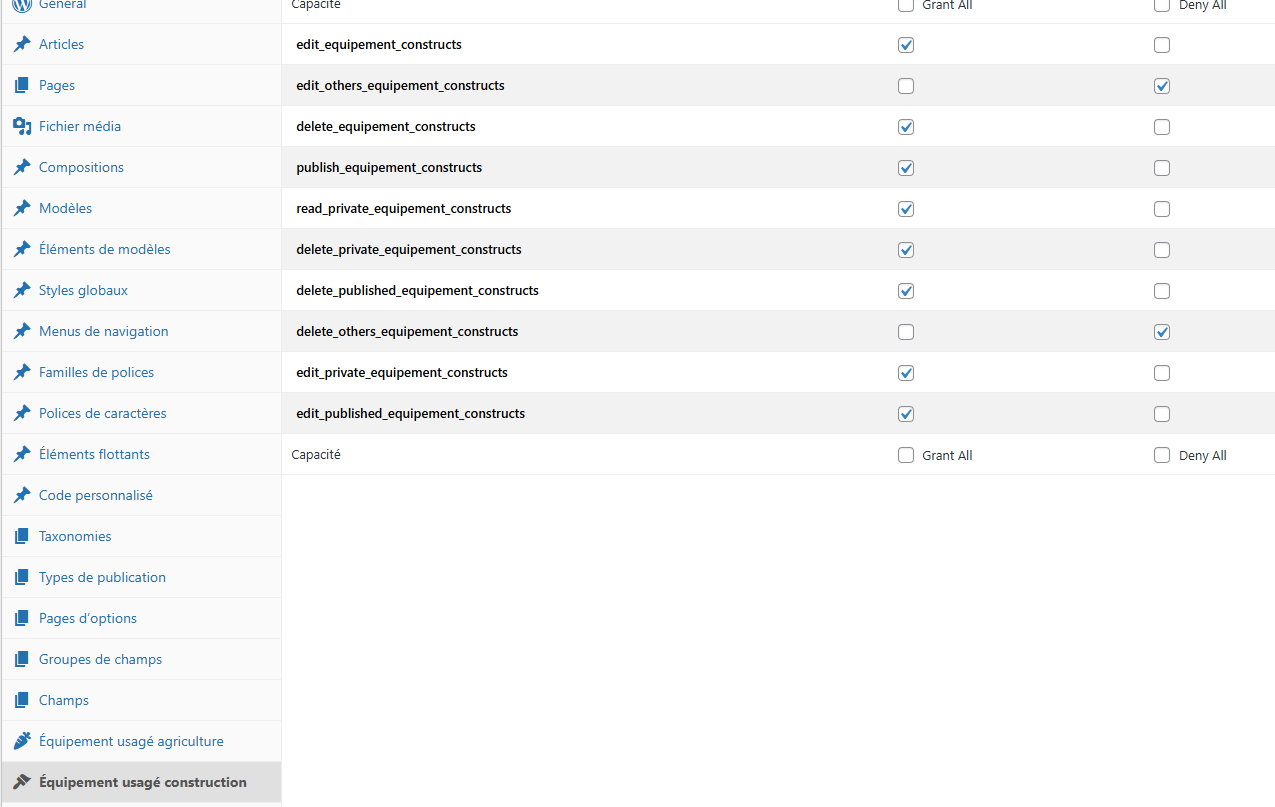Check the bottom Grant All checkbox
The height and width of the screenshot is (807, 1275).
click(906, 455)
